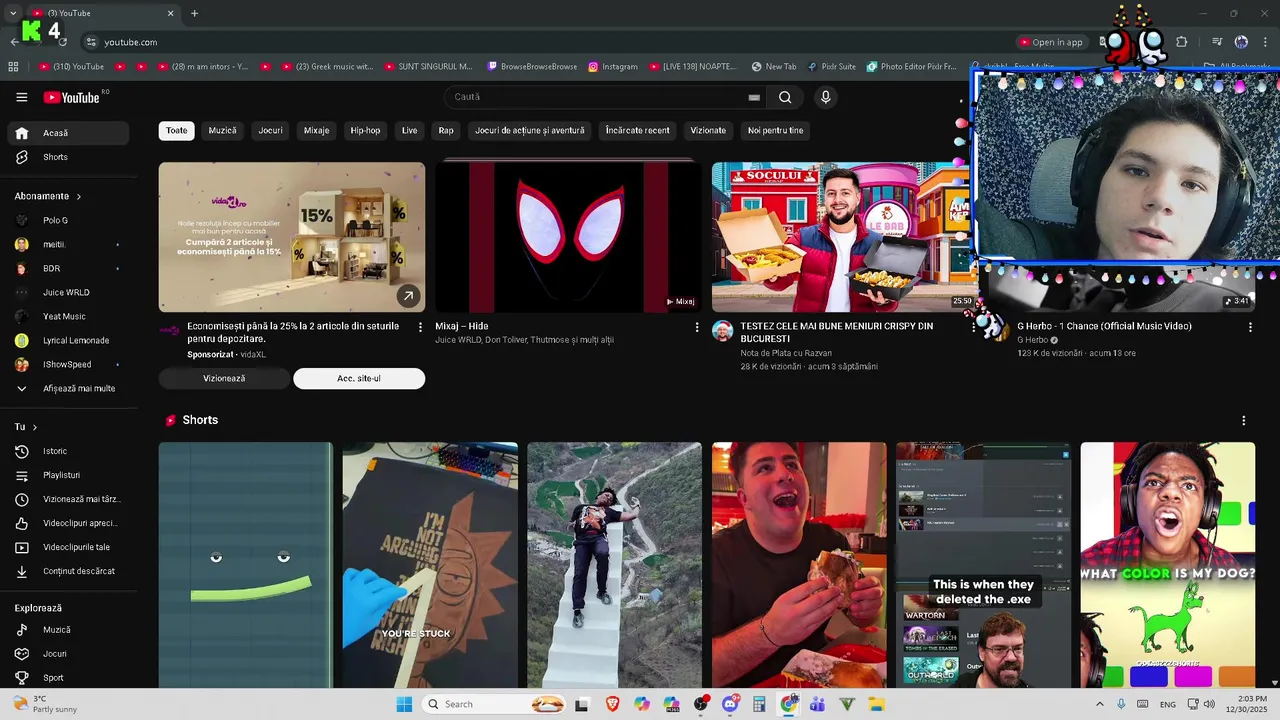This screenshot has width=1280, height=720.
Task: Open Pixlr Suite bookmark
Action: coord(830,67)
